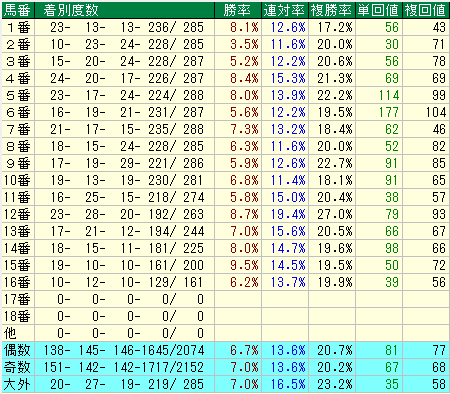Select the 5番 row label

coord(18,95)
